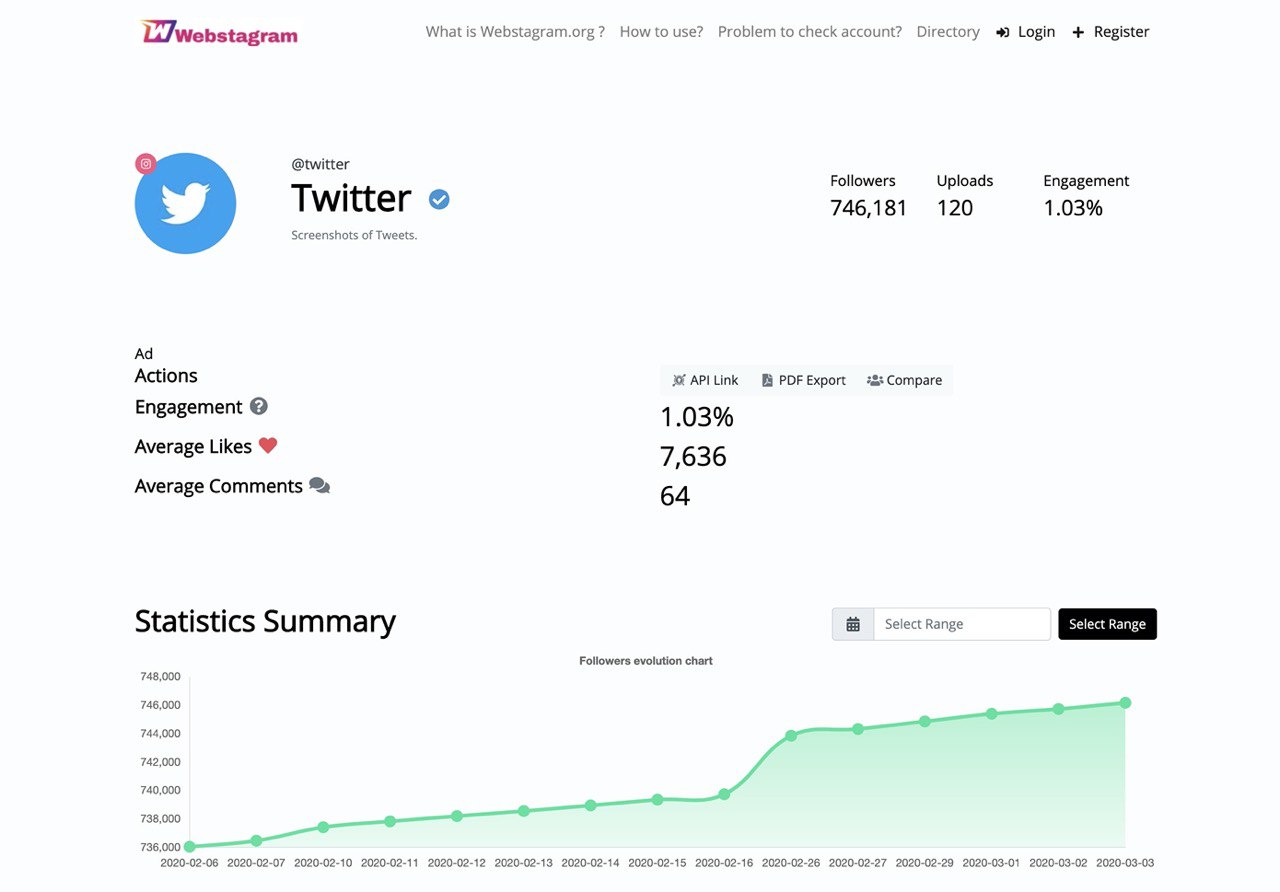This screenshot has height=892, width=1280.
Task: Click the Webstagram logo
Action: point(220,33)
